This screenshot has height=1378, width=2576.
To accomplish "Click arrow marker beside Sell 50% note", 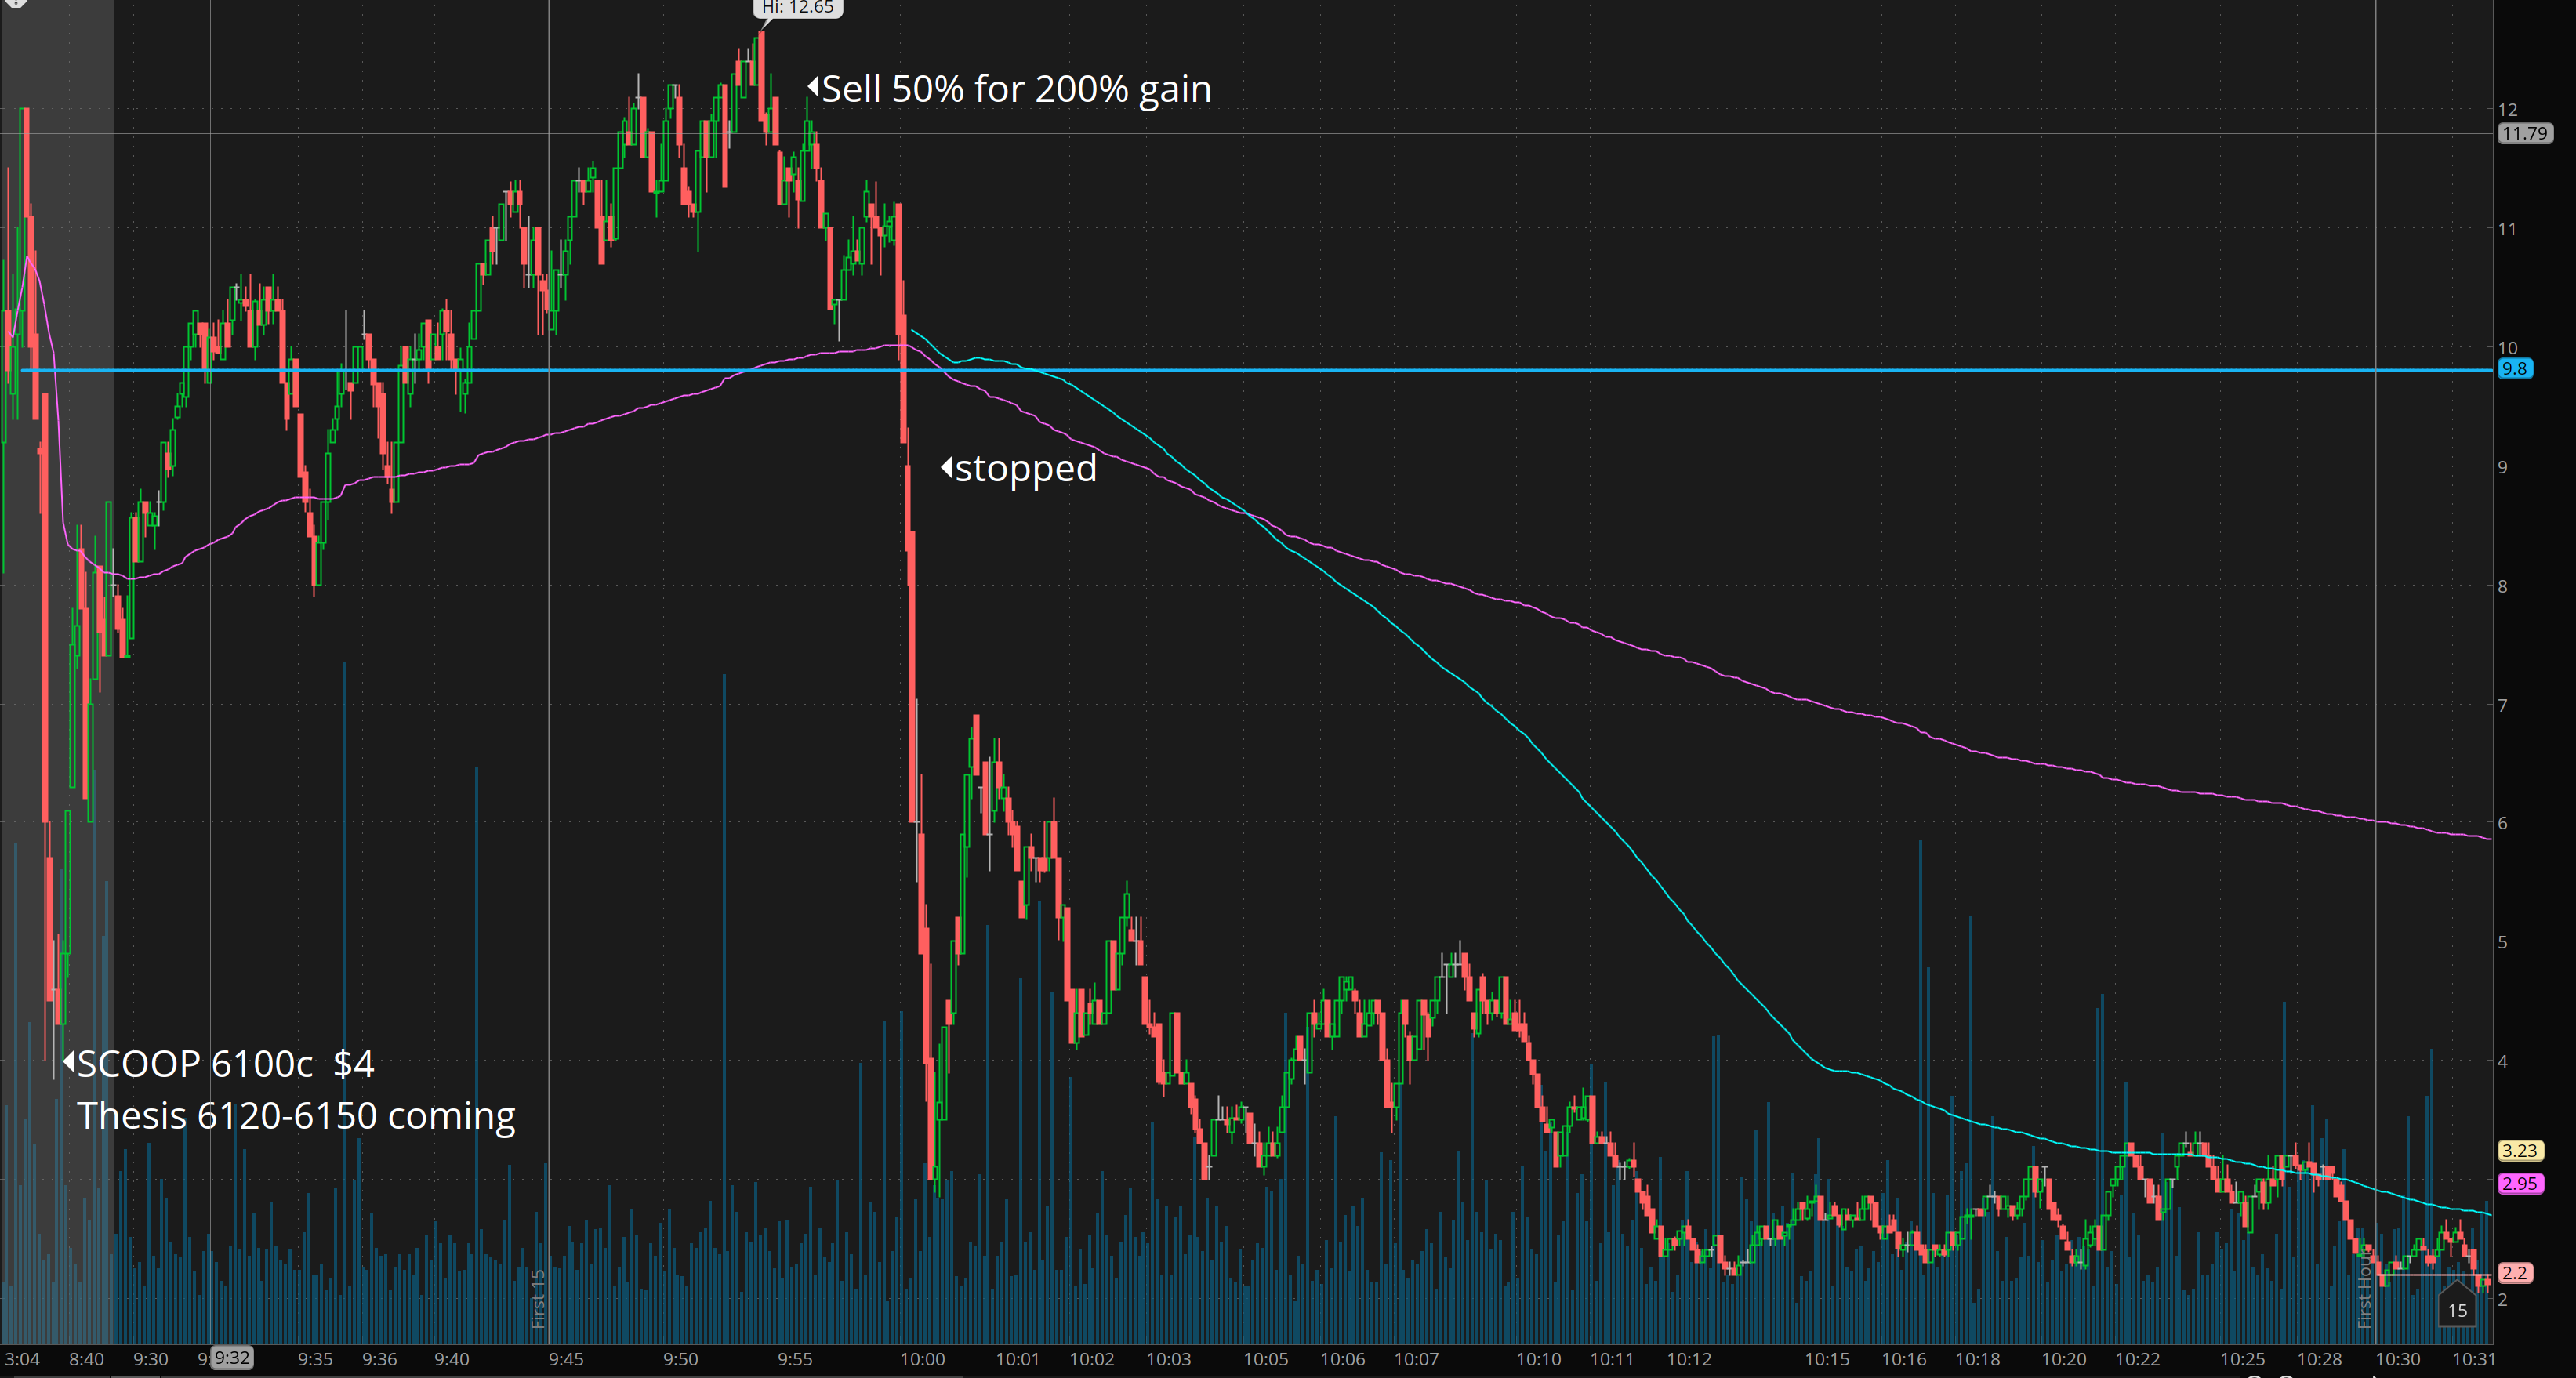I will coord(813,87).
